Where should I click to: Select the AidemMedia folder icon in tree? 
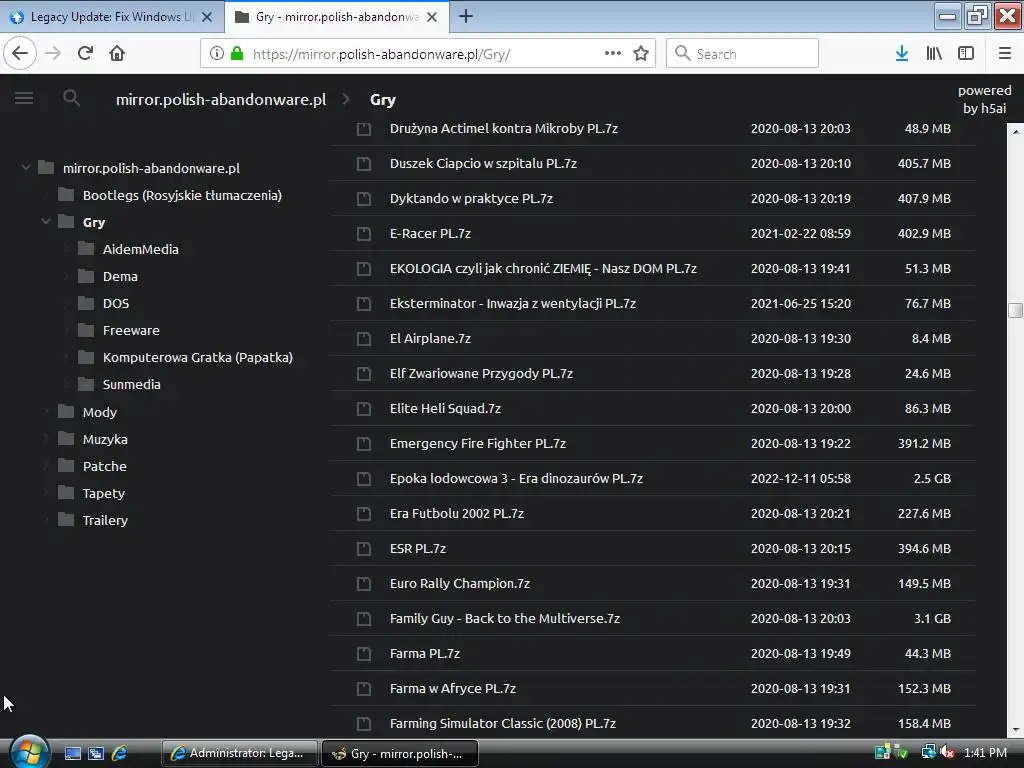pos(86,249)
